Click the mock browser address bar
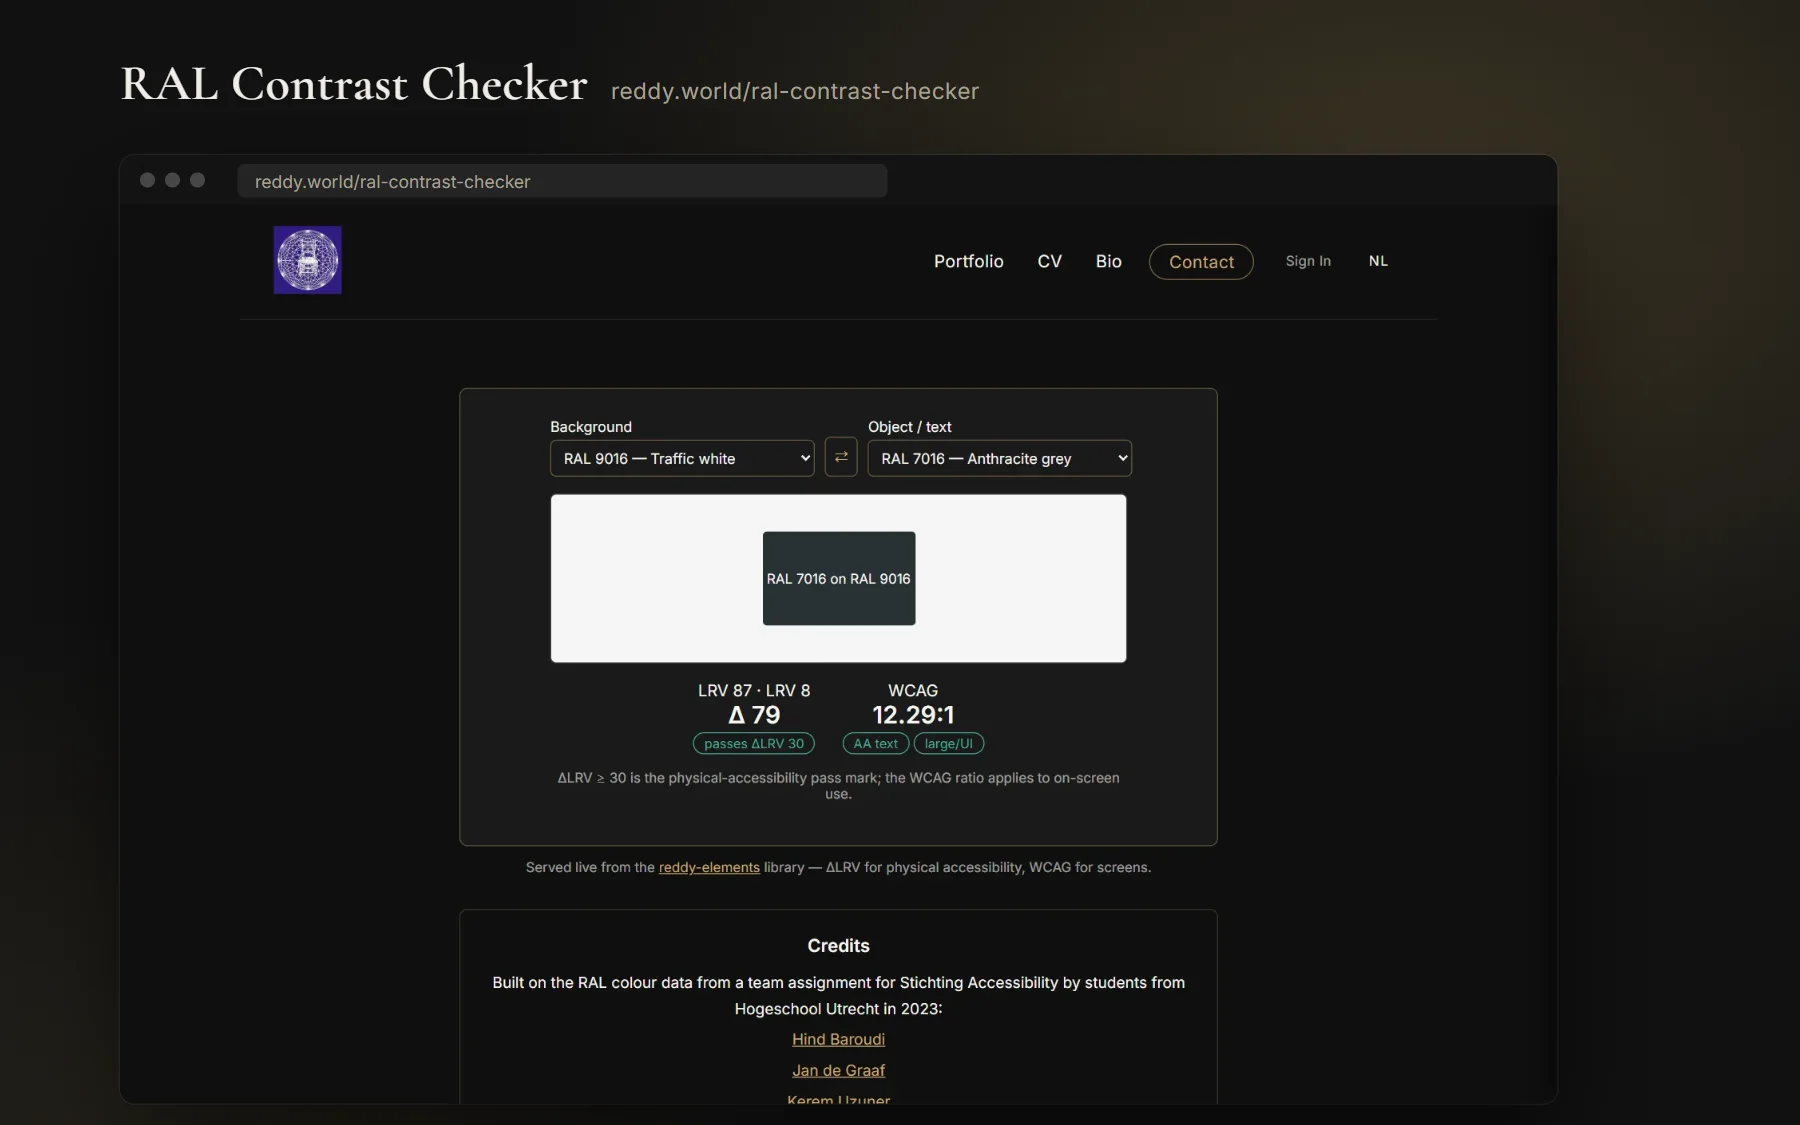 tap(562, 181)
